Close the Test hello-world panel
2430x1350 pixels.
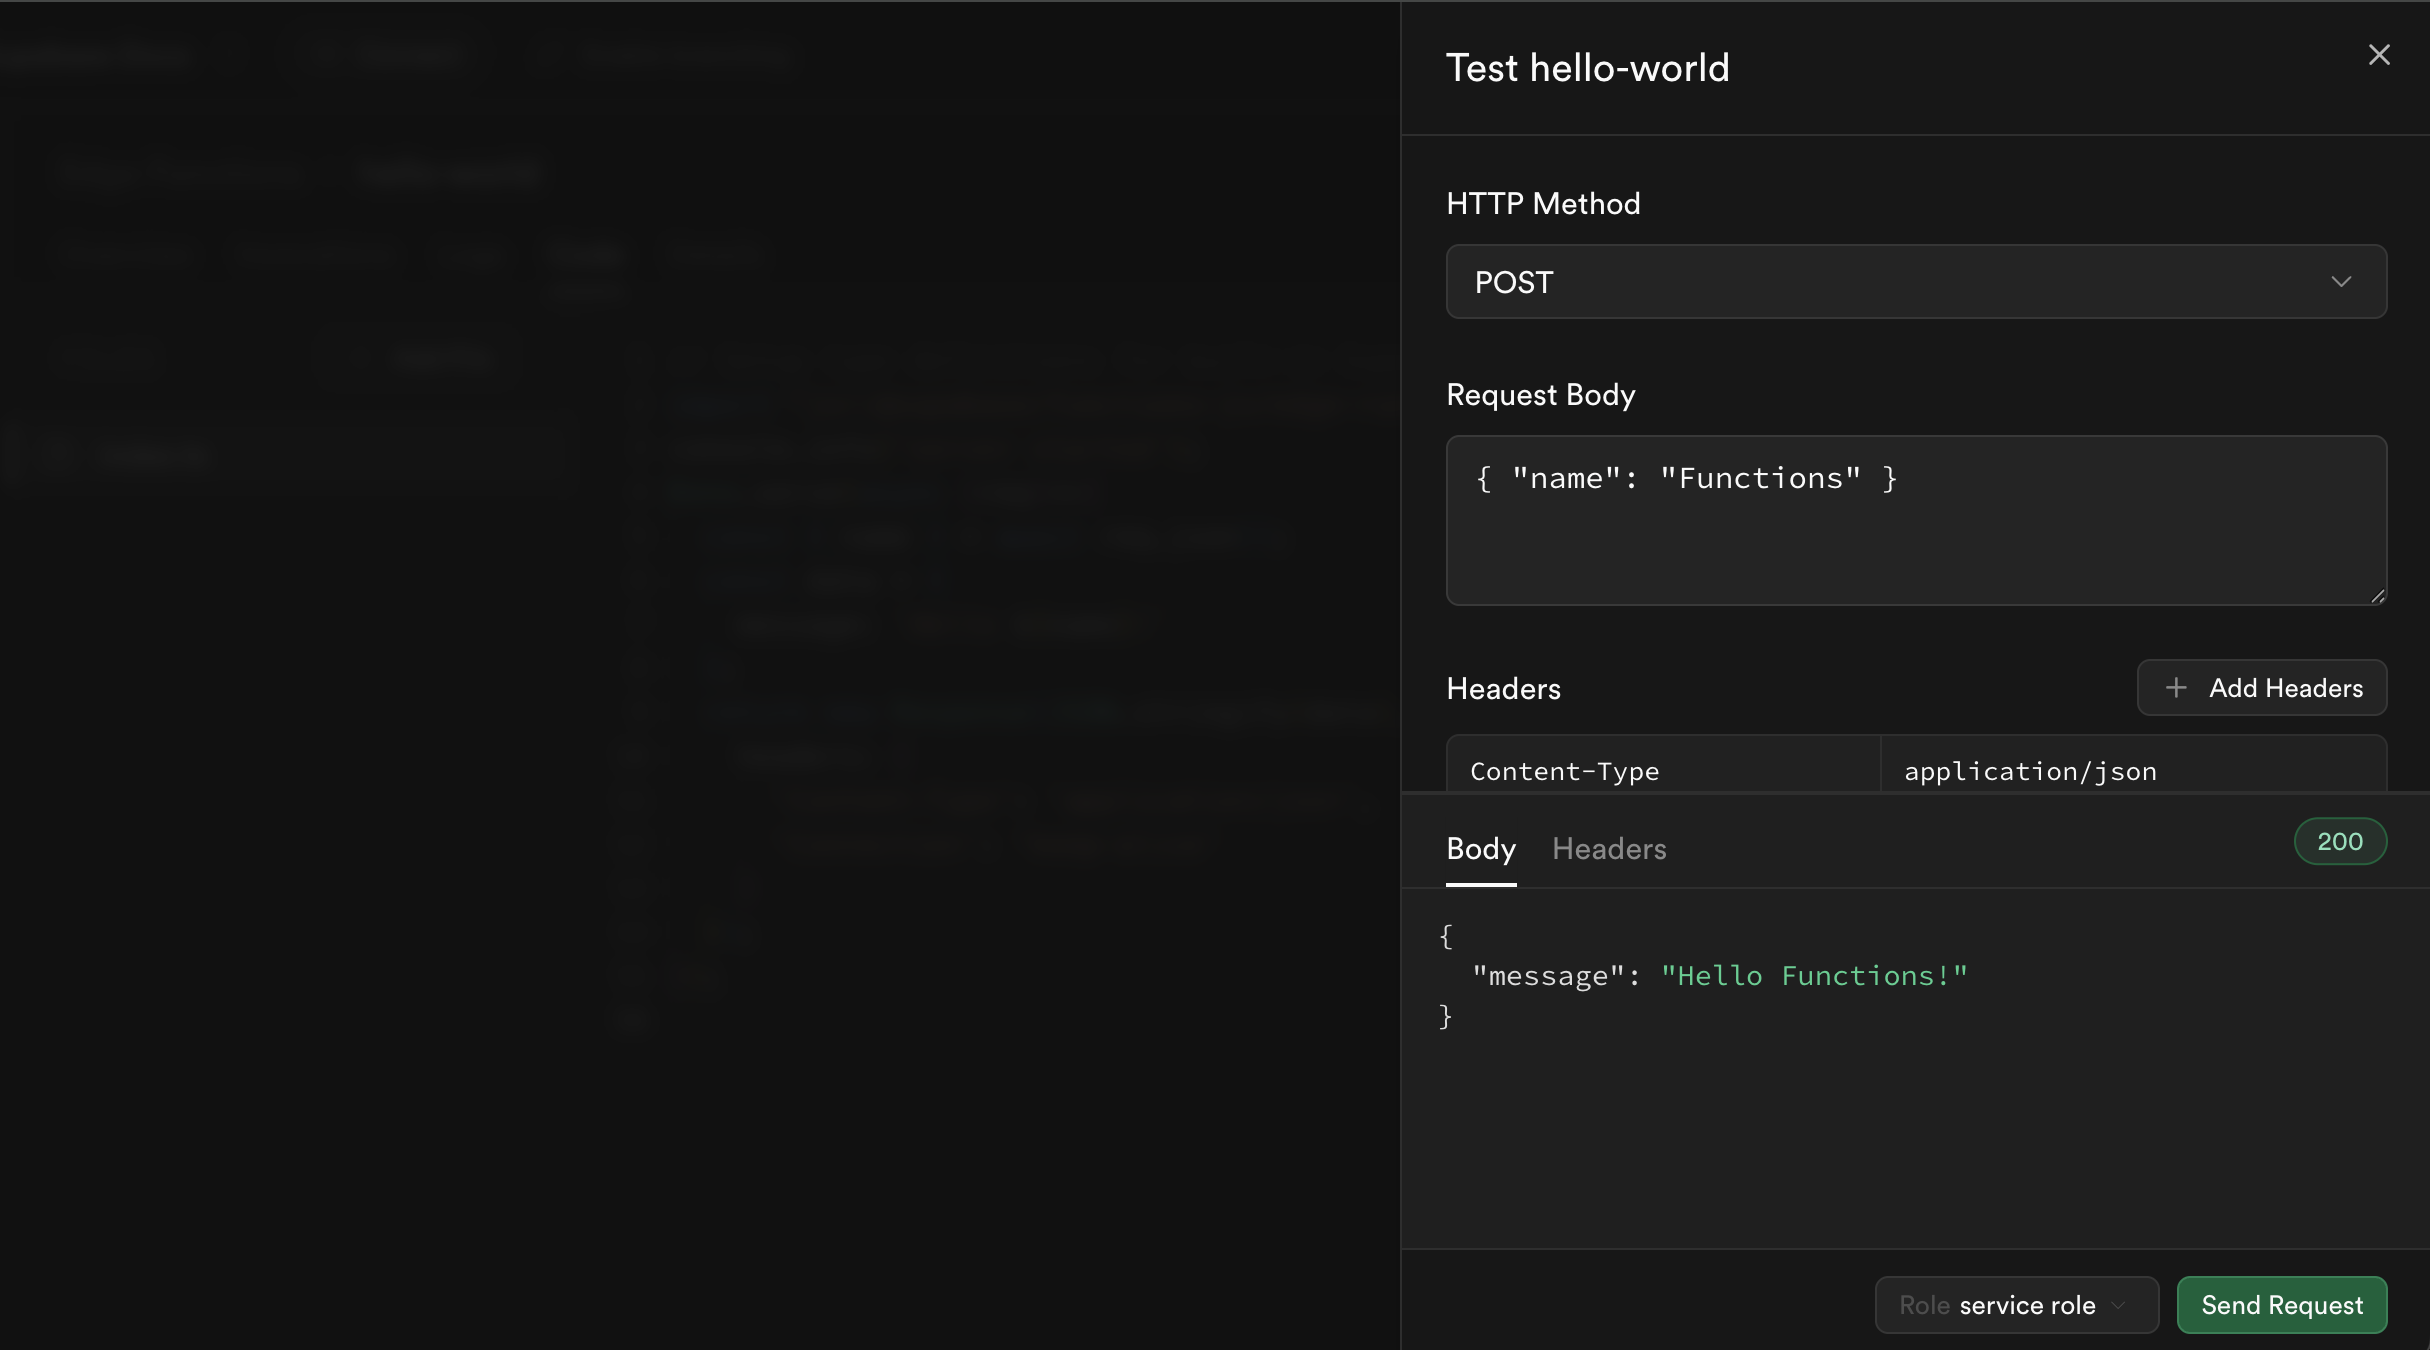[2379, 55]
